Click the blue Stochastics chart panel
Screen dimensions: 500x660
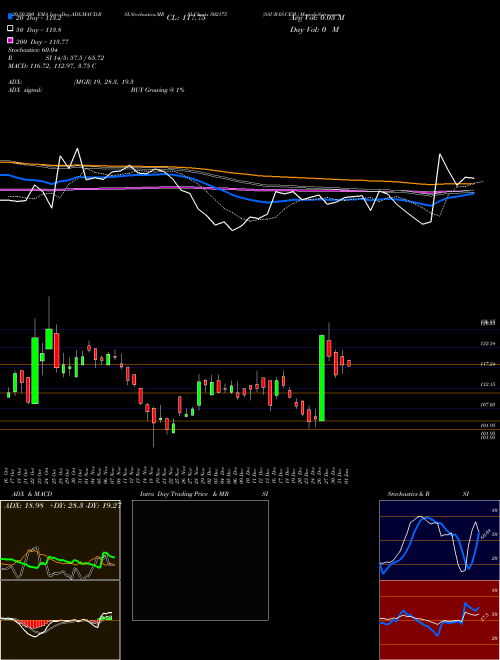[x=439, y=540]
